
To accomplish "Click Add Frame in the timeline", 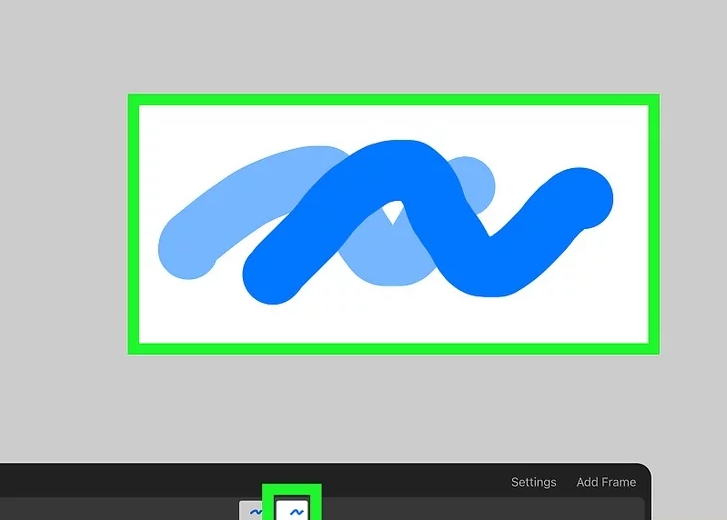I will (x=606, y=482).
